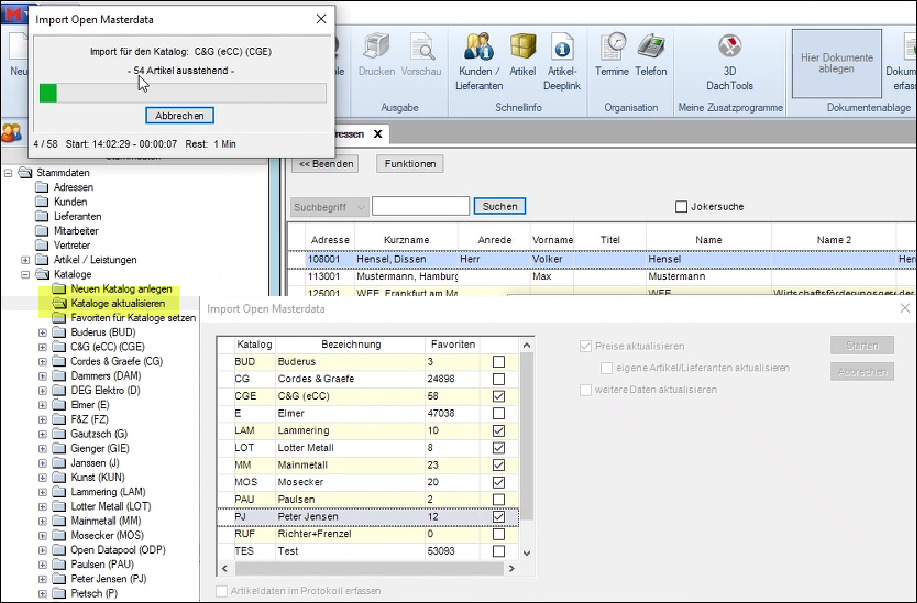
Task: Click the import progress bar
Action: click(183, 94)
